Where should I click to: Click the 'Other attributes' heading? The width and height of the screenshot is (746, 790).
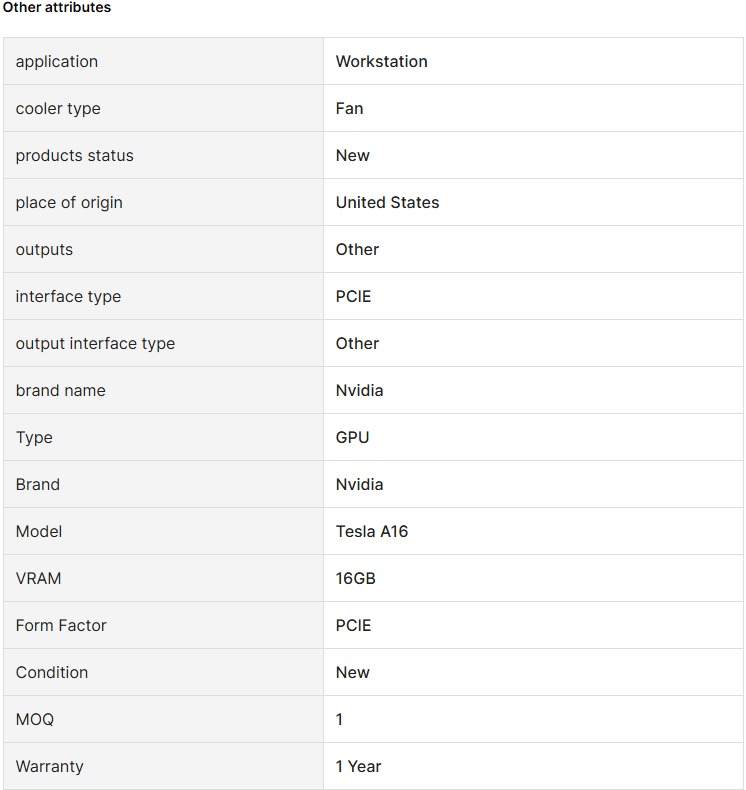coord(56,8)
